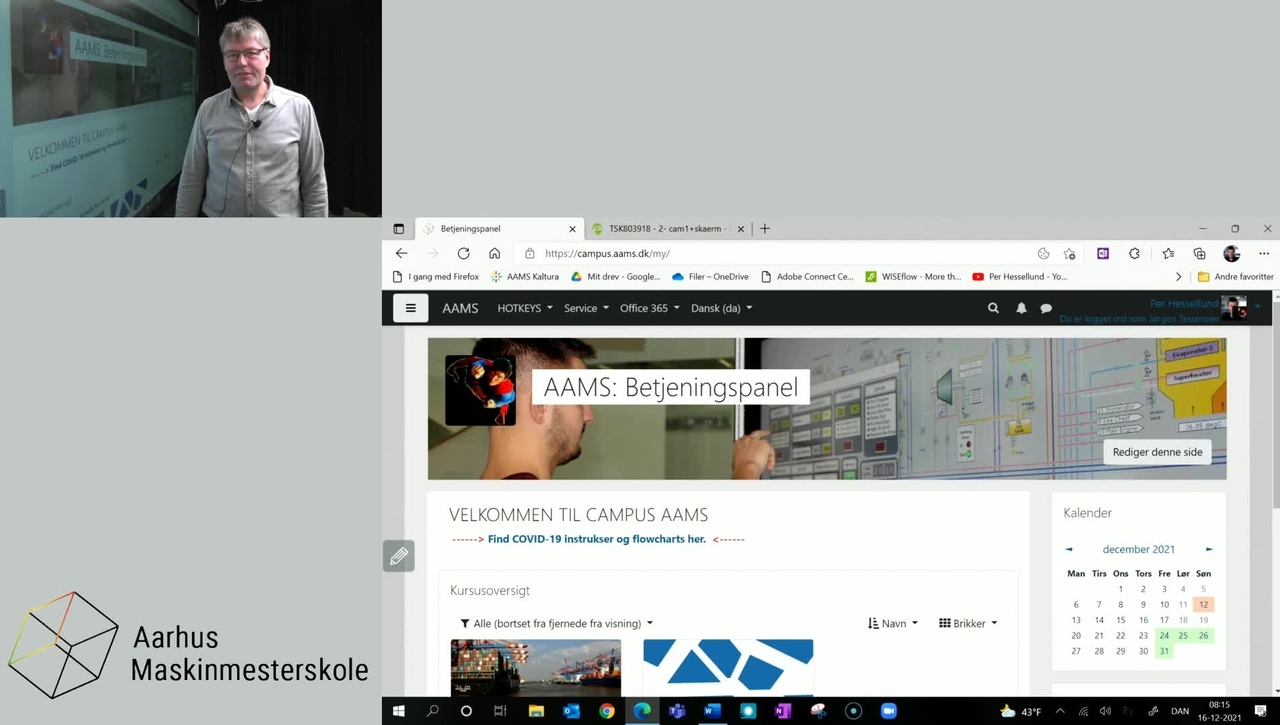
Task: Open the Dansk (da) language dropdown
Action: (722, 308)
